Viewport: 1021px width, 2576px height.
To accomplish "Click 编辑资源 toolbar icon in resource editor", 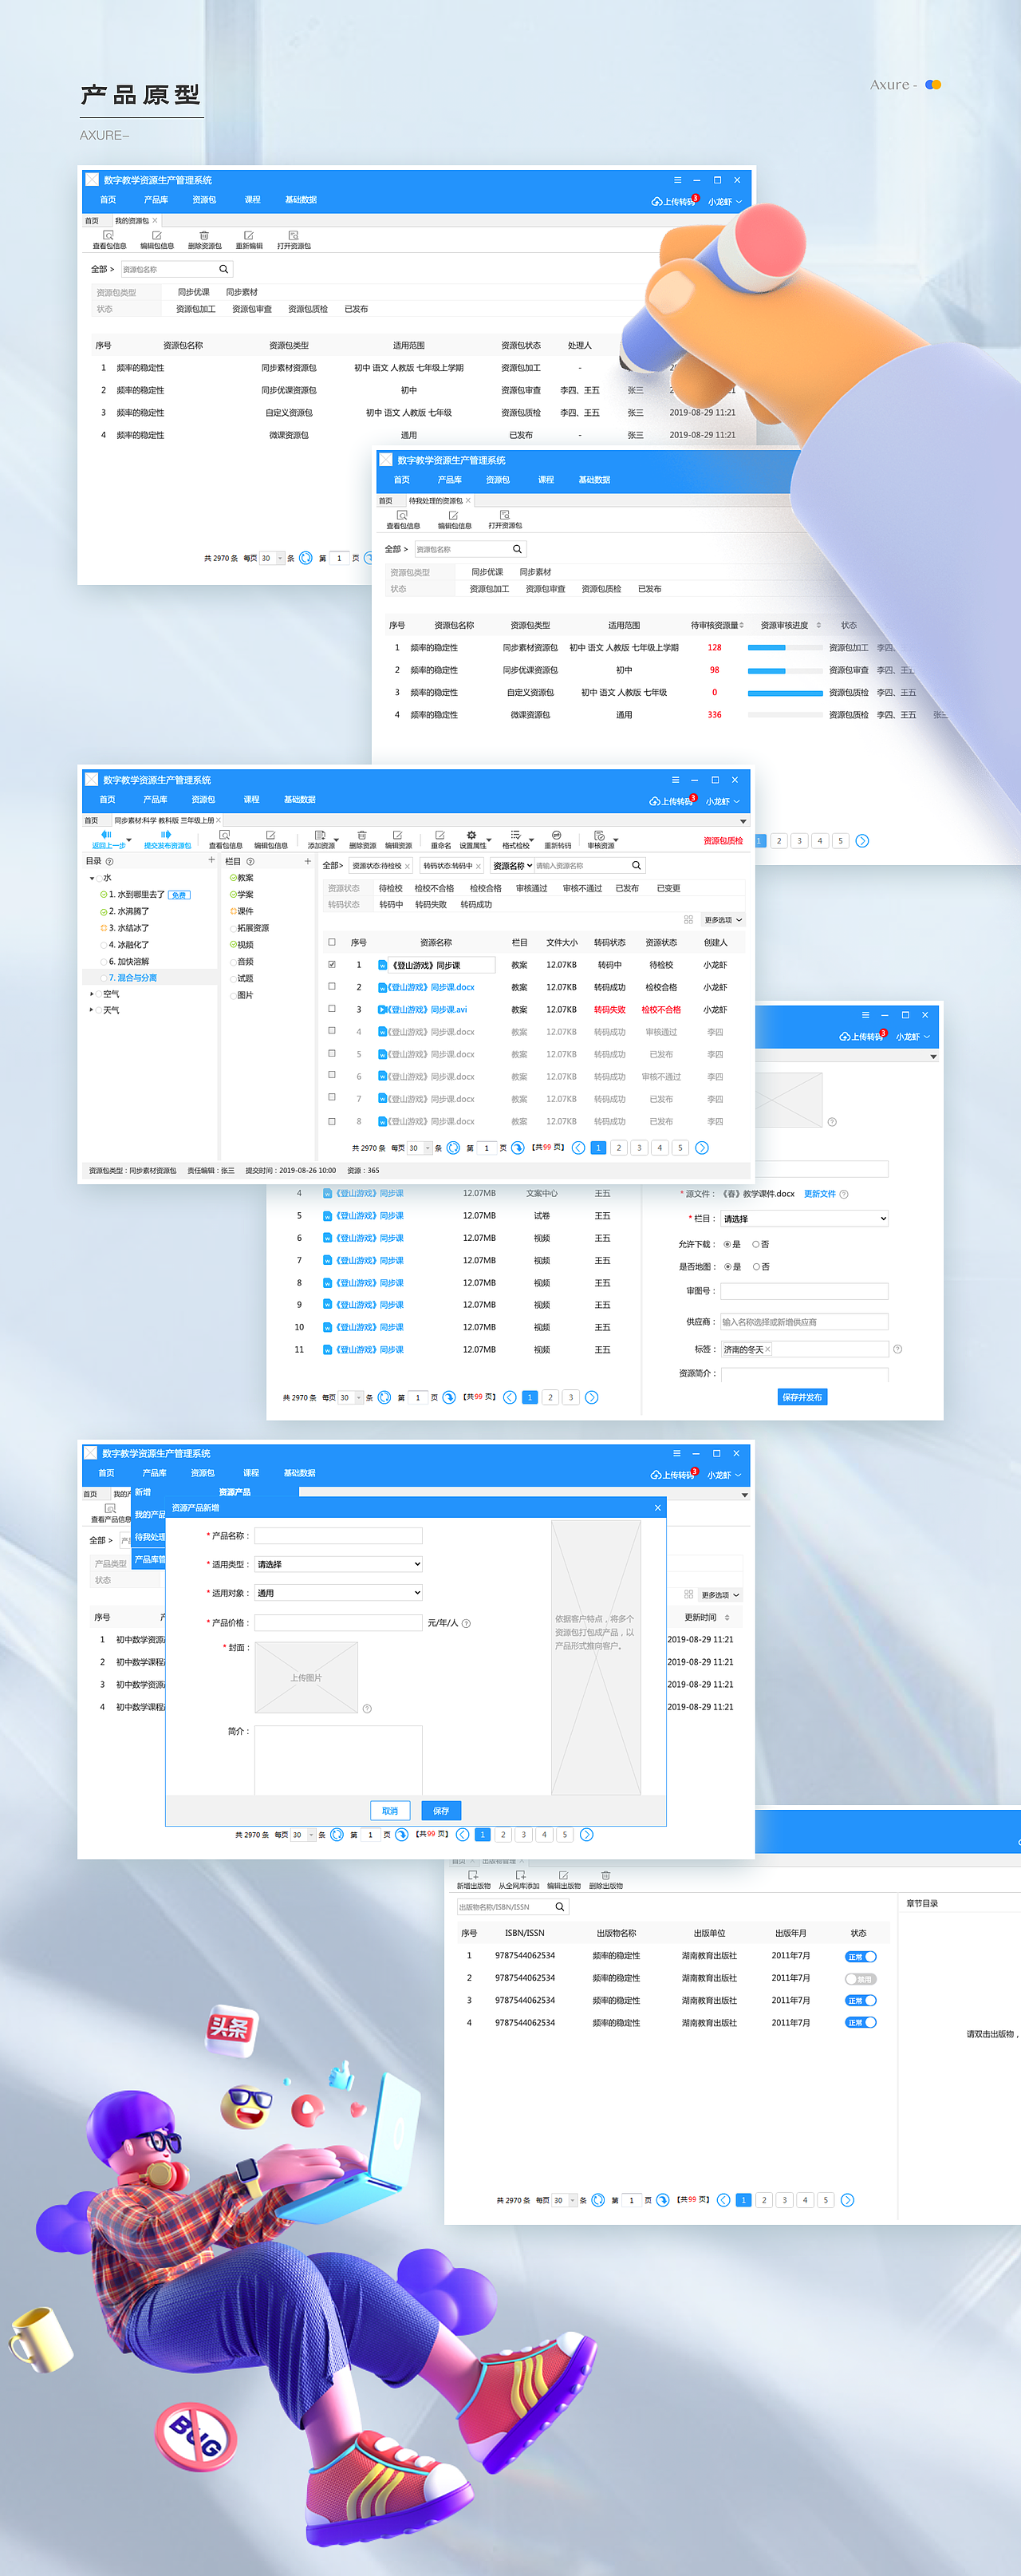I will (x=397, y=835).
